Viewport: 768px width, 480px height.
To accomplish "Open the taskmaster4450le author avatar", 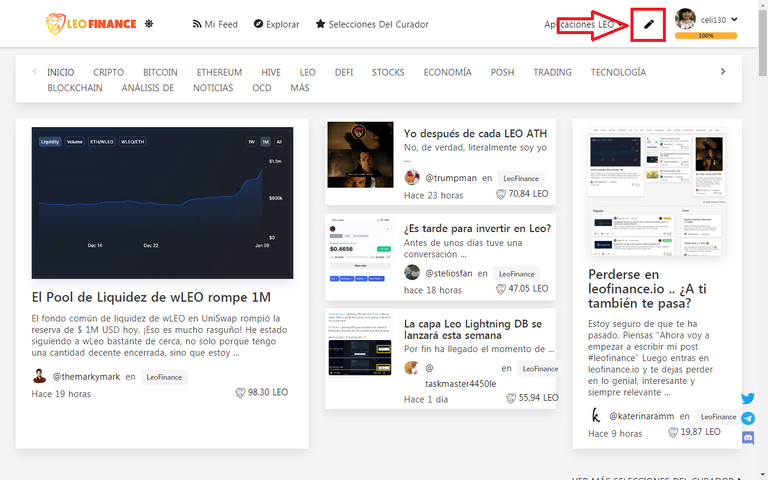I will tap(412, 367).
